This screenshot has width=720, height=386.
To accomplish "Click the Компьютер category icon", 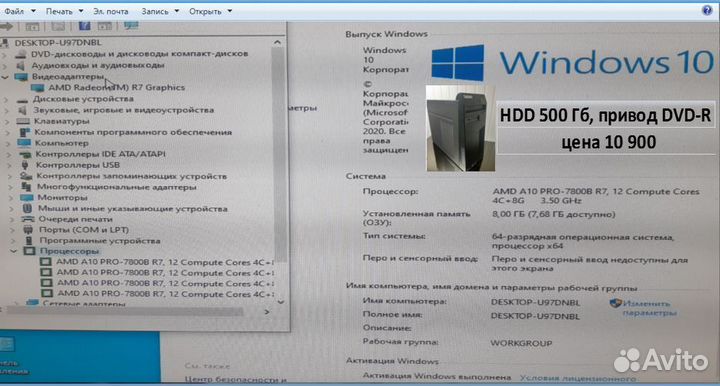I will pos(24,143).
